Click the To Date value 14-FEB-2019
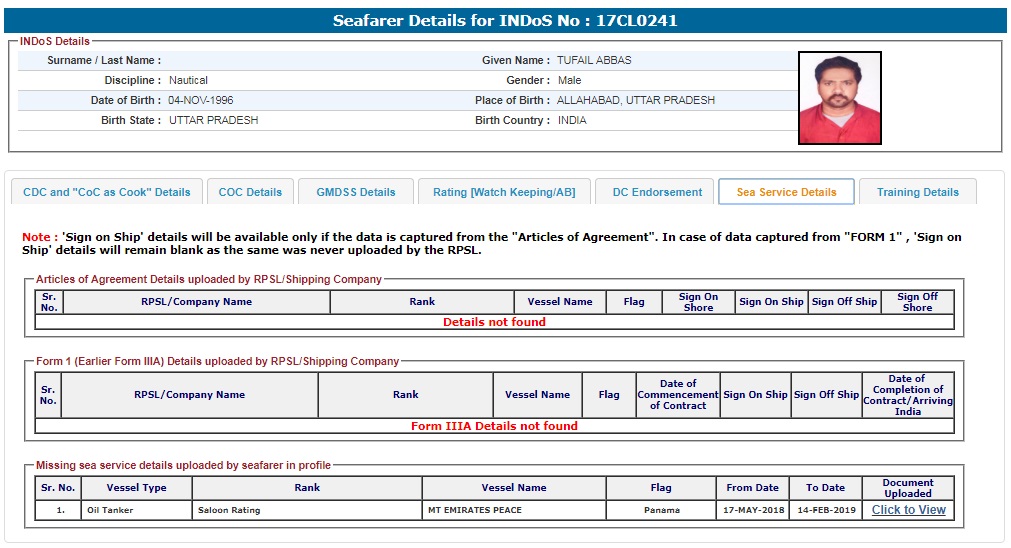 click(825, 510)
